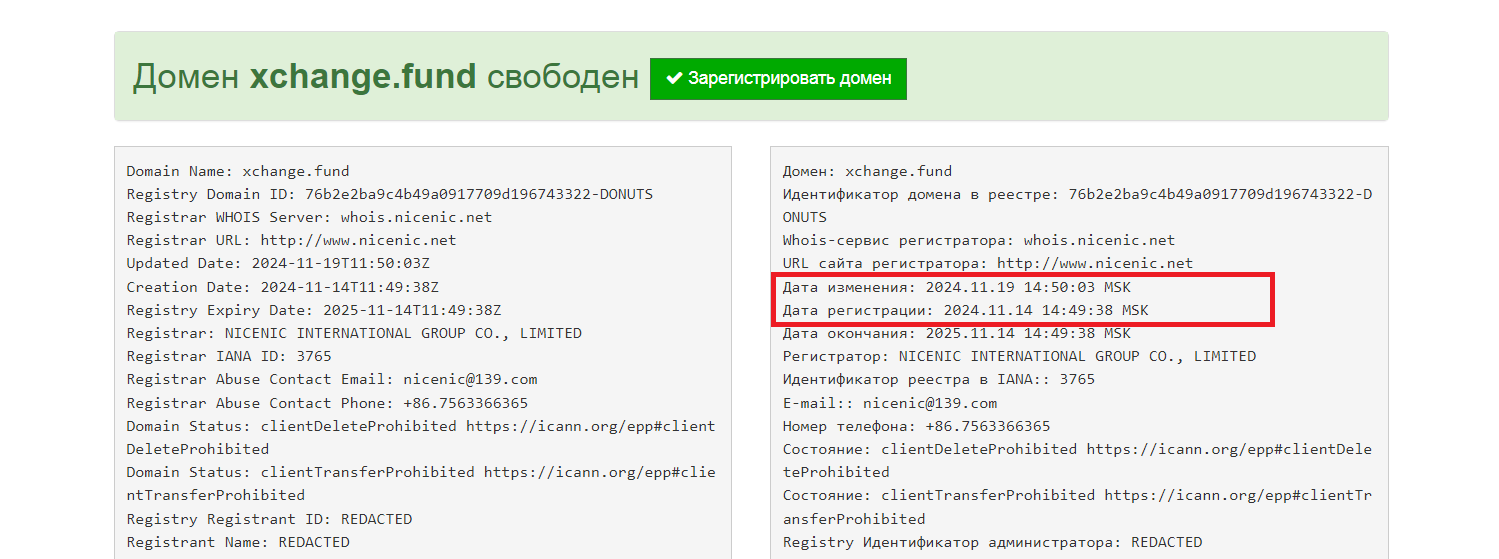Select the Идентификатор реестра в IANA line
The height and width of the screenshot is (559, 1499).
tap(939, 379)
